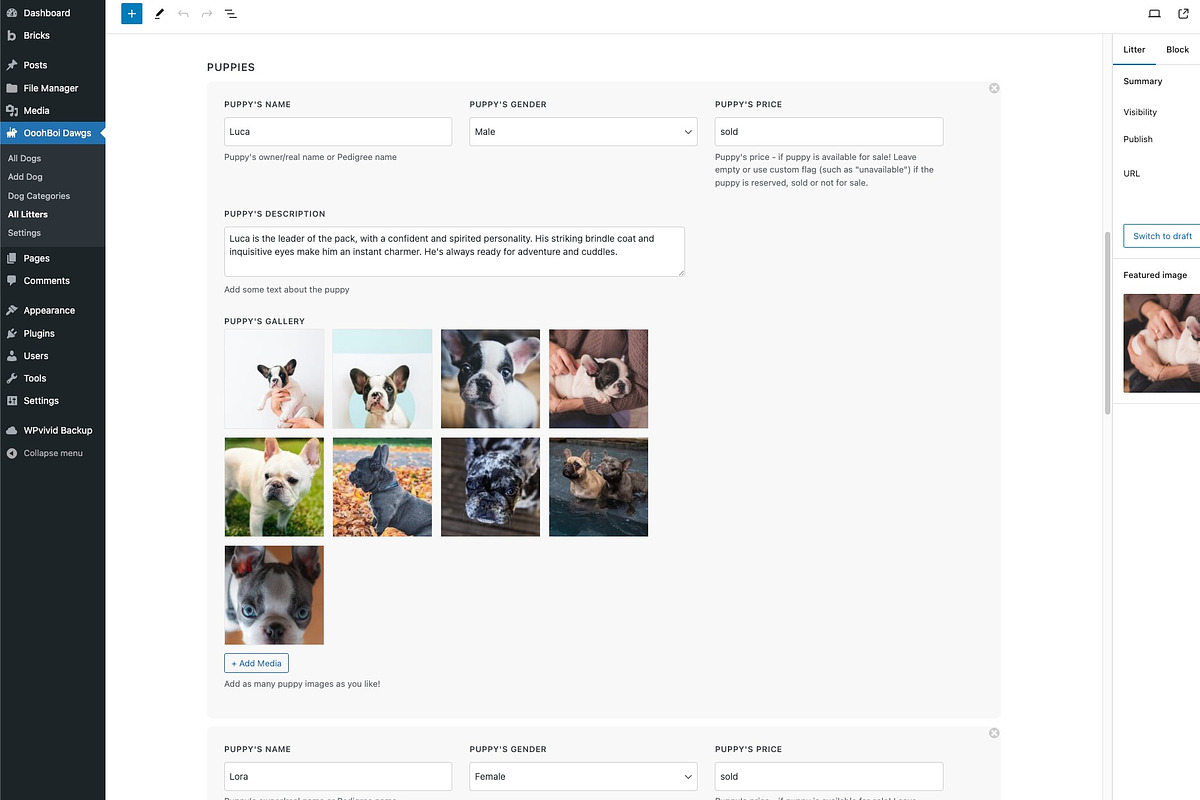
Task: Select gallery photo of gray dog in leaves
Action: (x=382, y=487)
